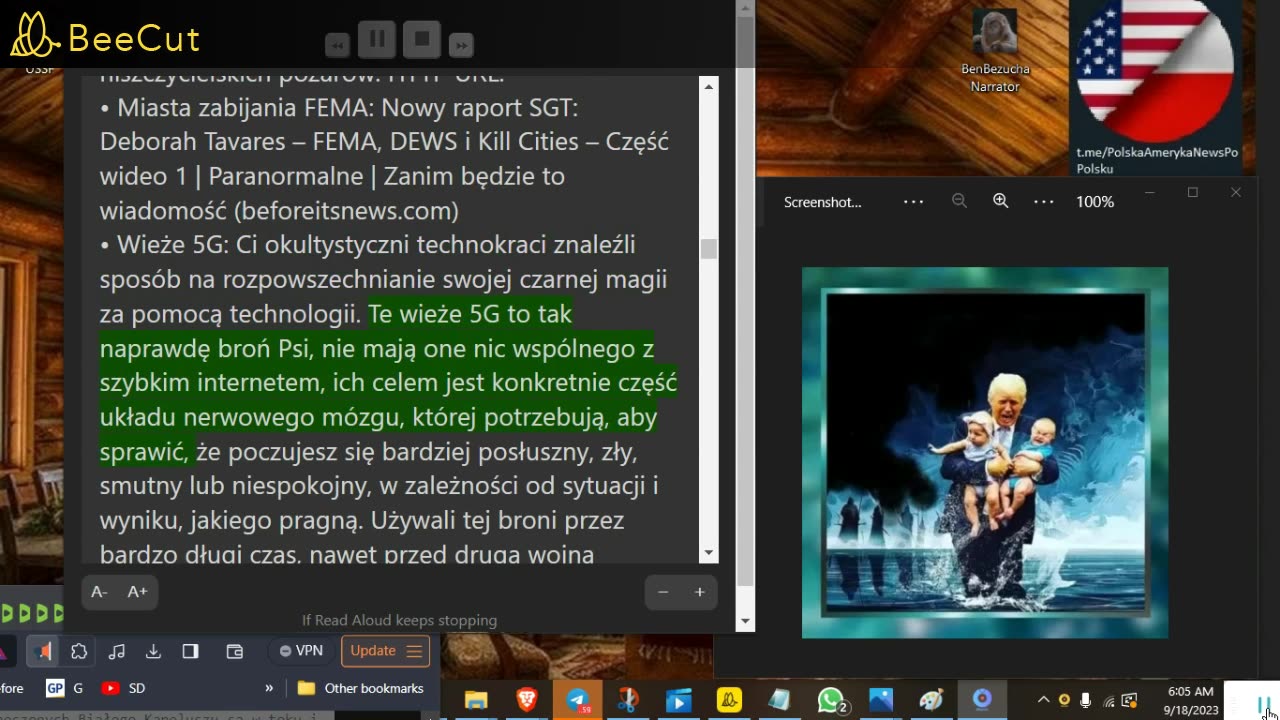1280x720 pixels.
Task: Rewind to previous paragraph in Read Aloud
Action: tap(337, 45)
